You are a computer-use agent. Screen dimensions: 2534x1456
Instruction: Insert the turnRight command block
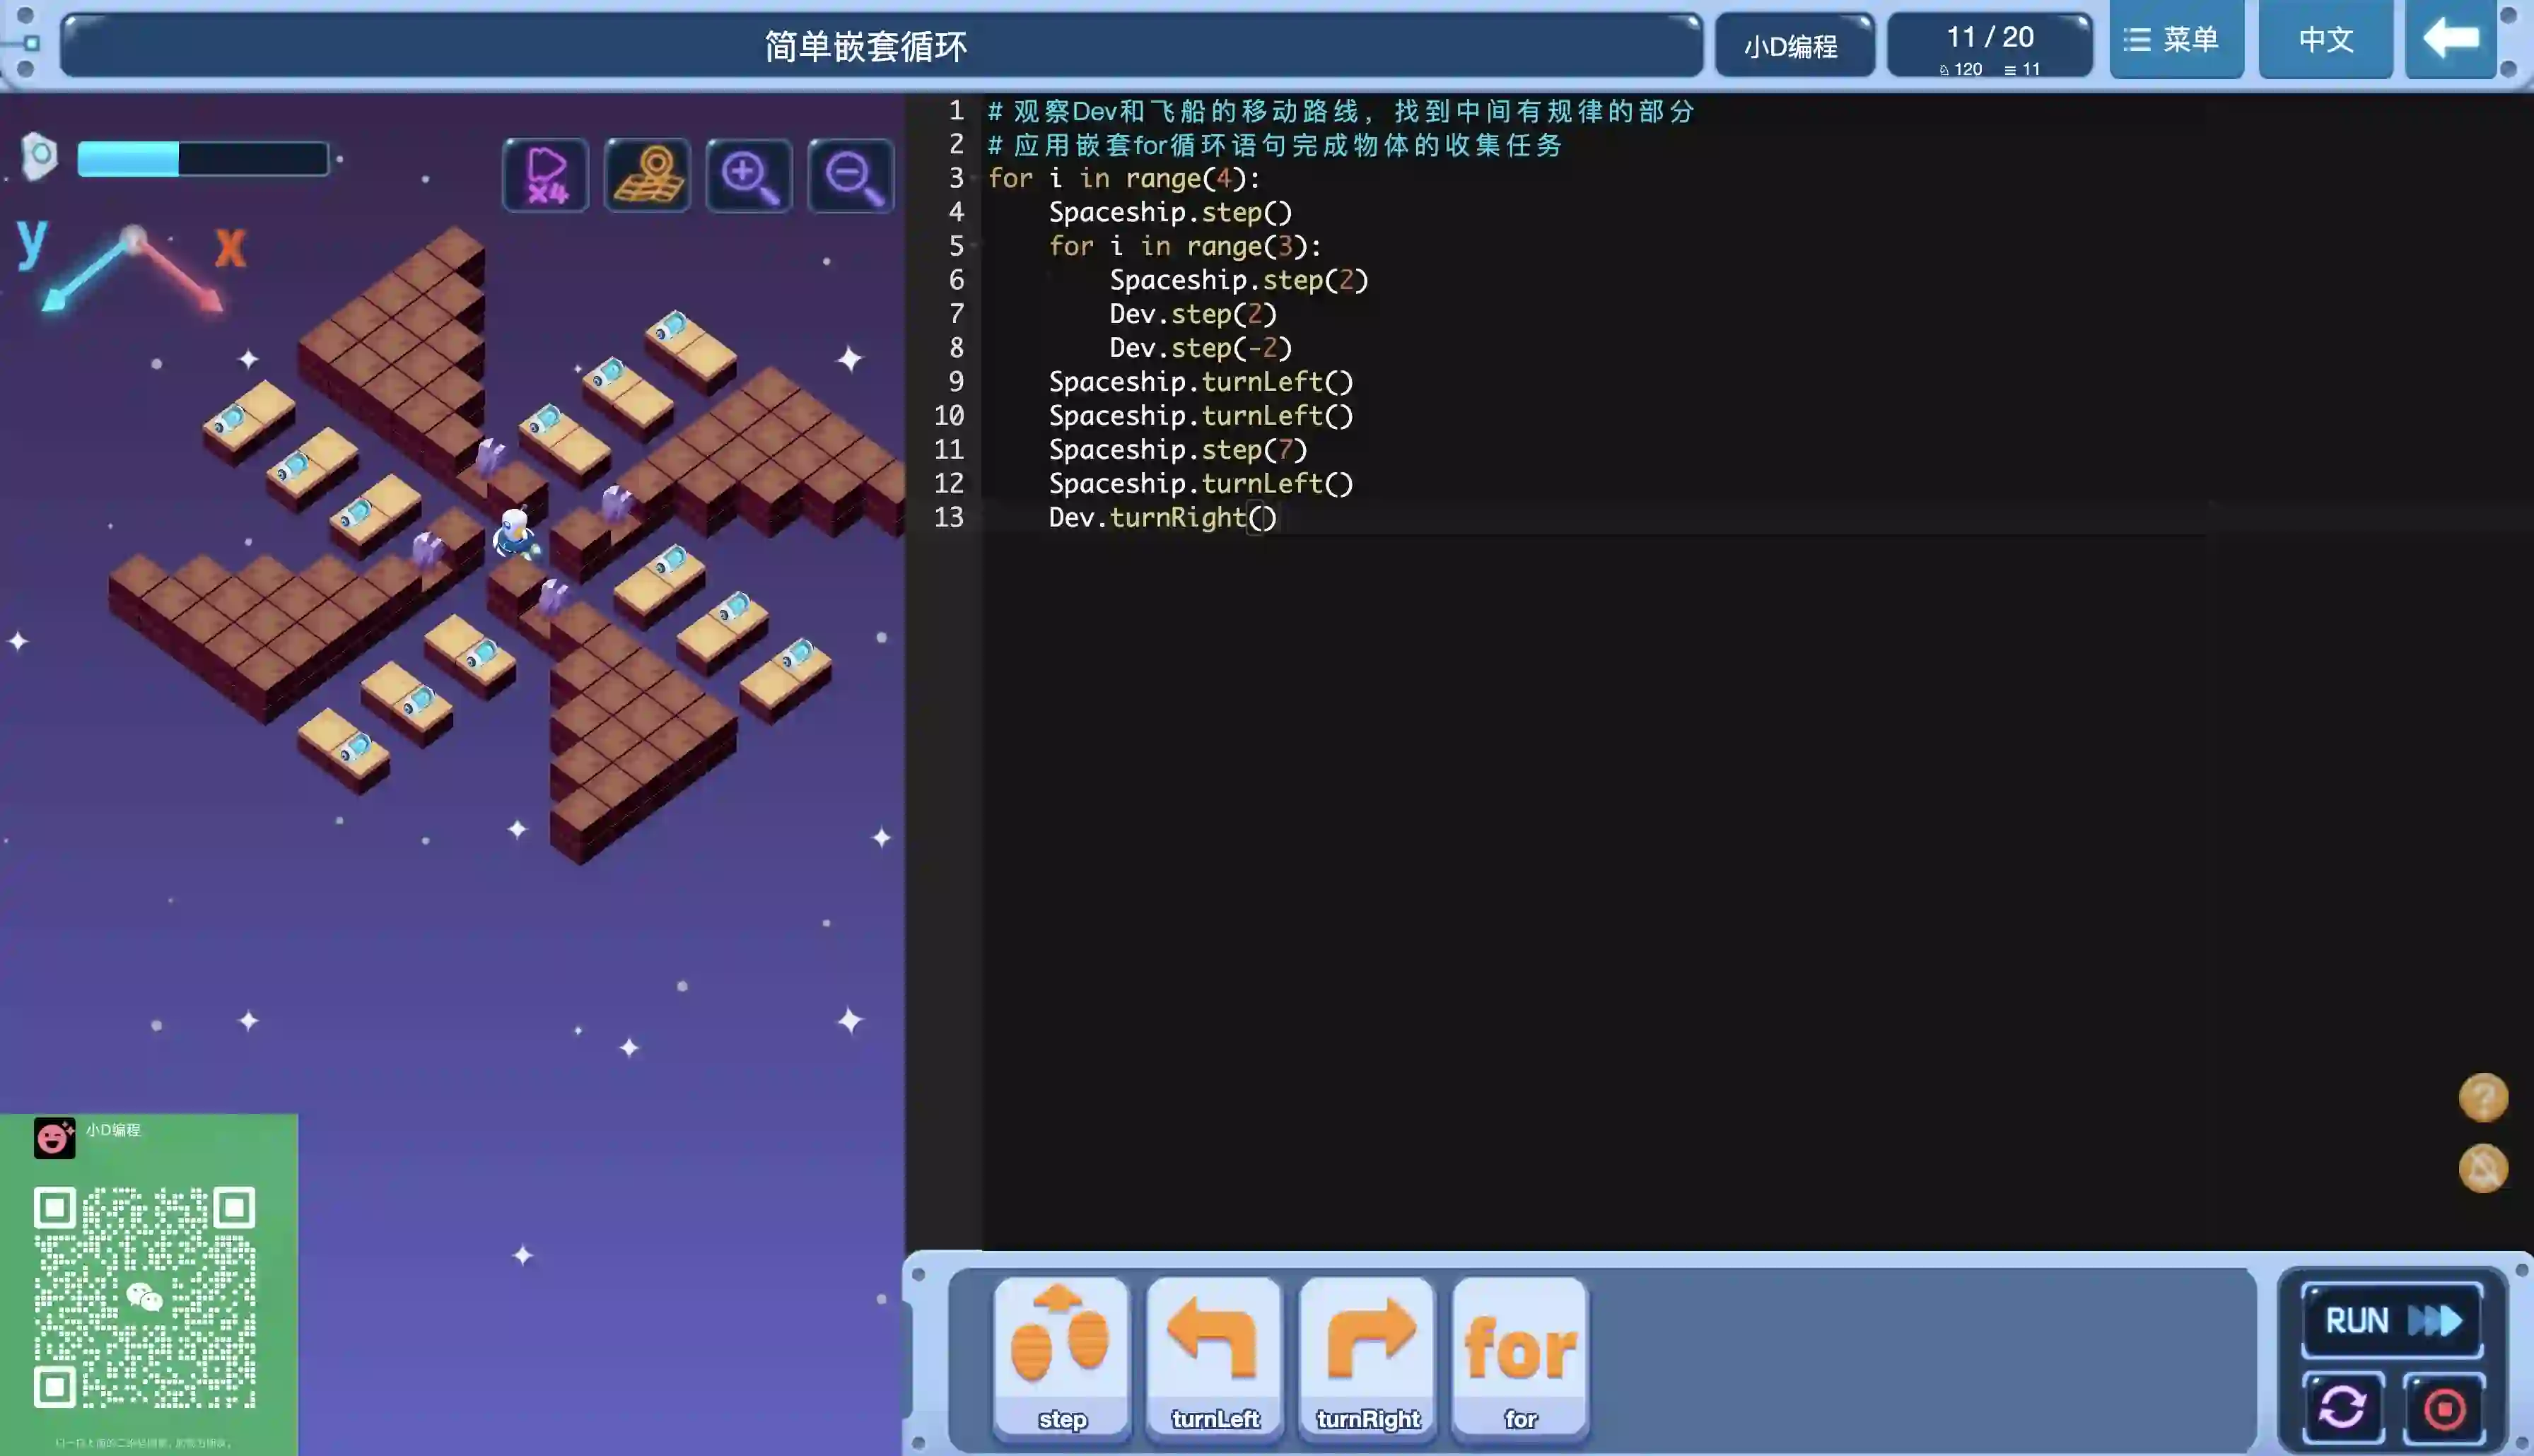click(x=1367, y=1355)
